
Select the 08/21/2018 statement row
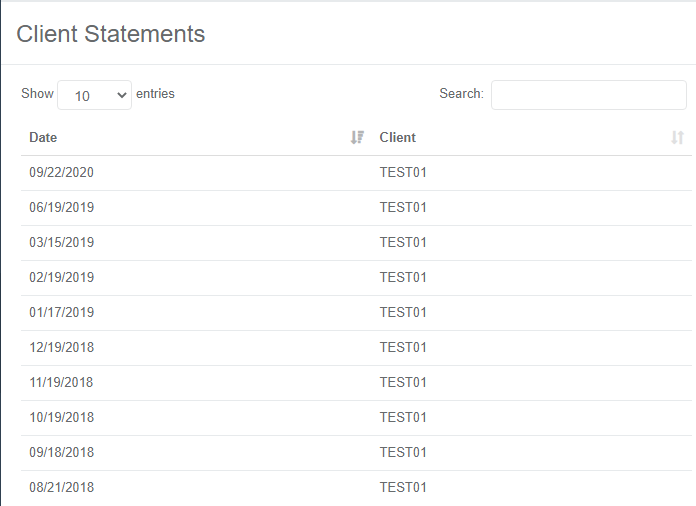(61, 488)
